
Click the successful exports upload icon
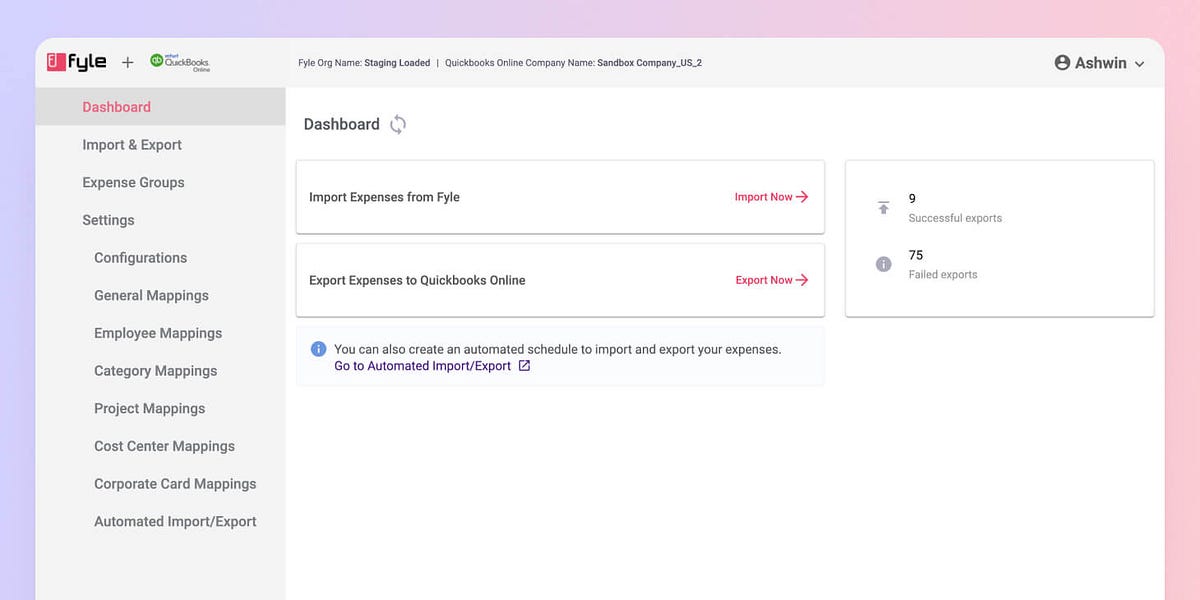(x=883, y=207)
